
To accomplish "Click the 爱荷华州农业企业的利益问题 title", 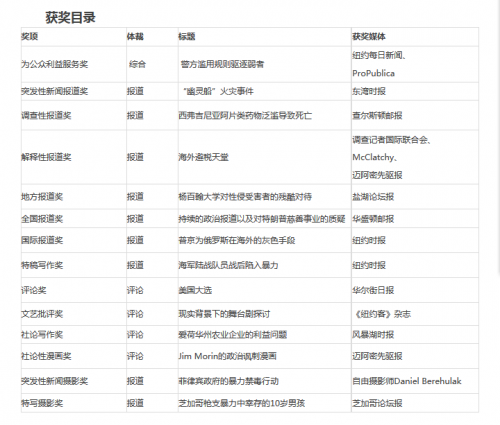I will tap(233, 335).
